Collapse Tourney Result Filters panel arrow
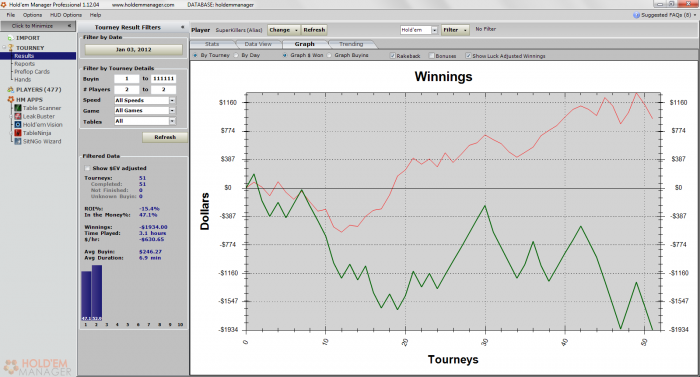This screenshot has height=377, width=700. [x=183, y=27]
